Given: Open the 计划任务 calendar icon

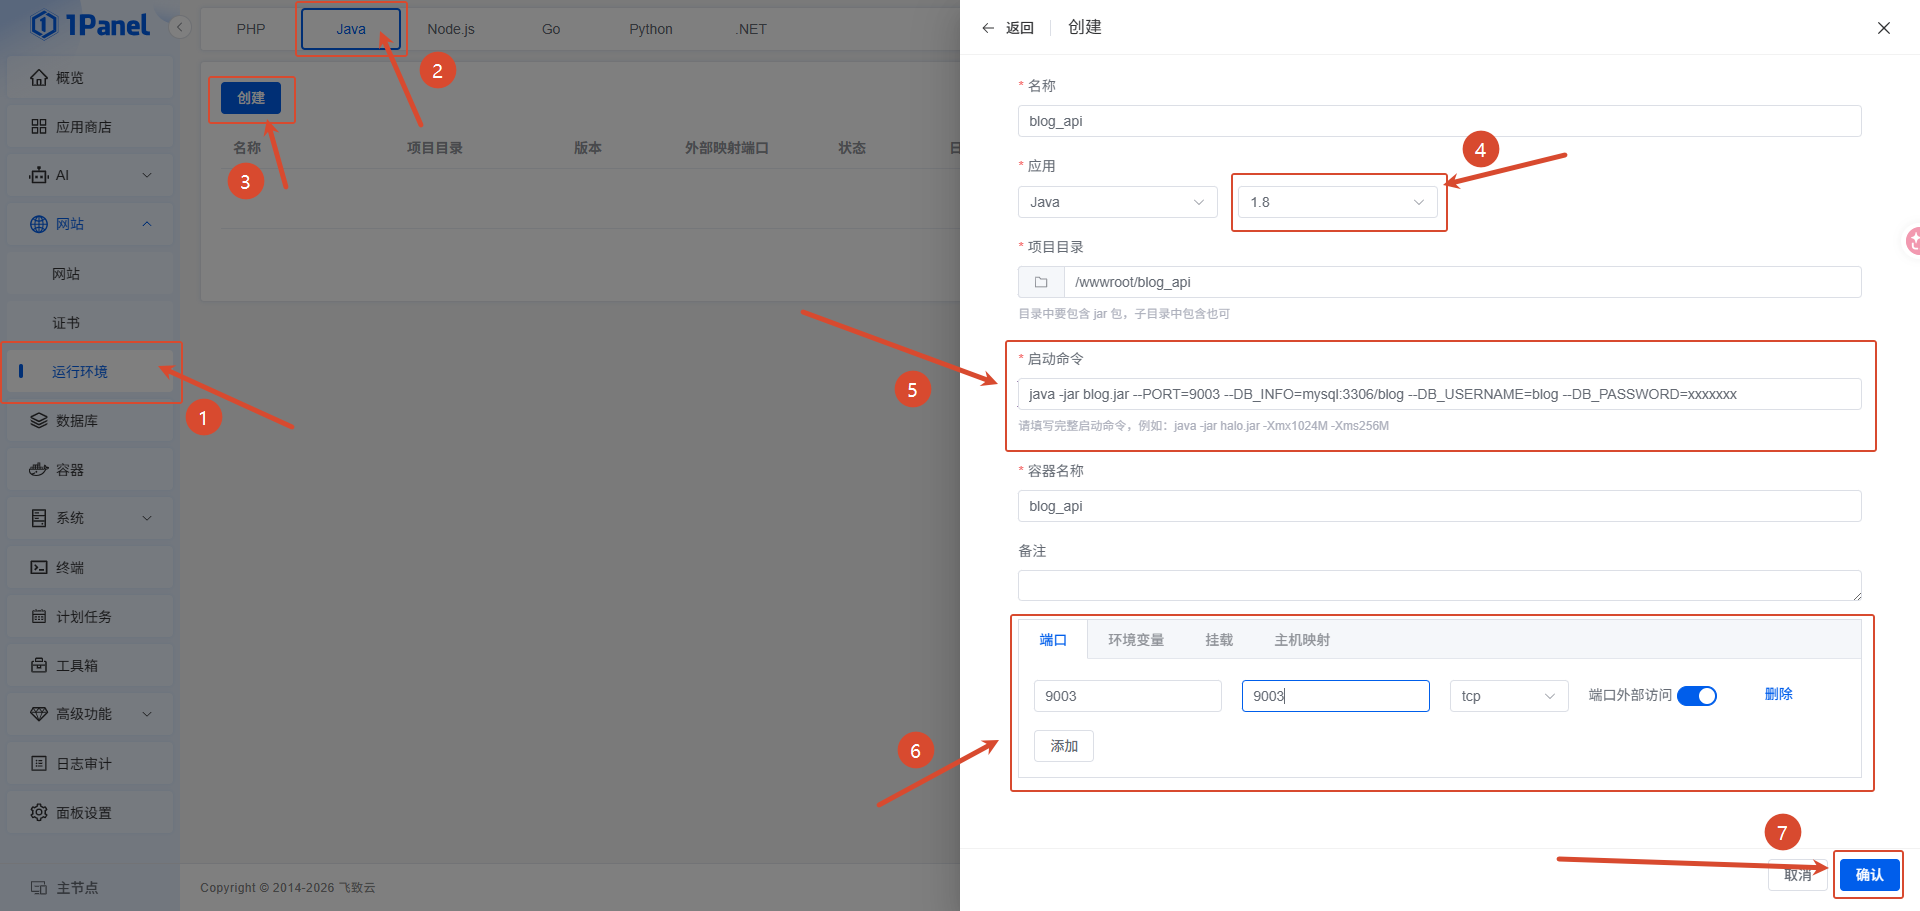Looking at the screenshot, I should tap(39, 617).
